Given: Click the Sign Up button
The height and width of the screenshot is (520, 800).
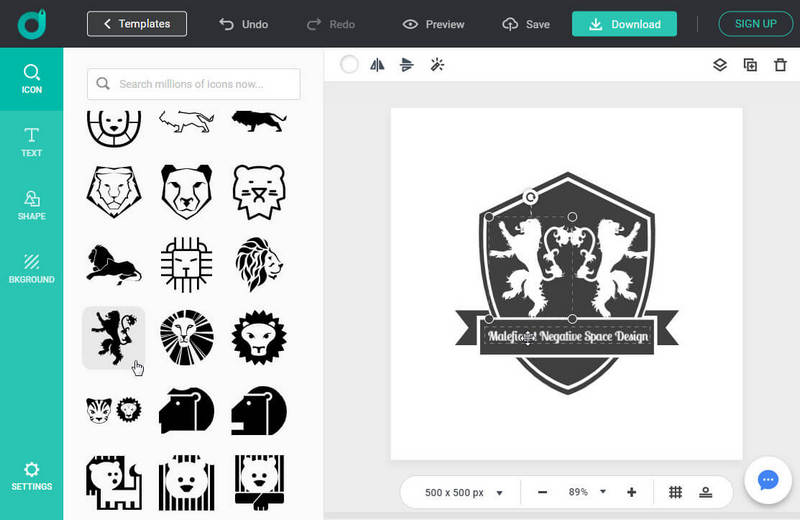Looking at the screenshot, I should click(755, 24).
